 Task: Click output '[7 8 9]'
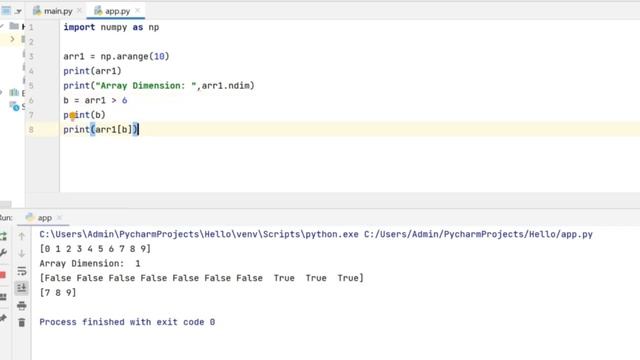[58, 293]
